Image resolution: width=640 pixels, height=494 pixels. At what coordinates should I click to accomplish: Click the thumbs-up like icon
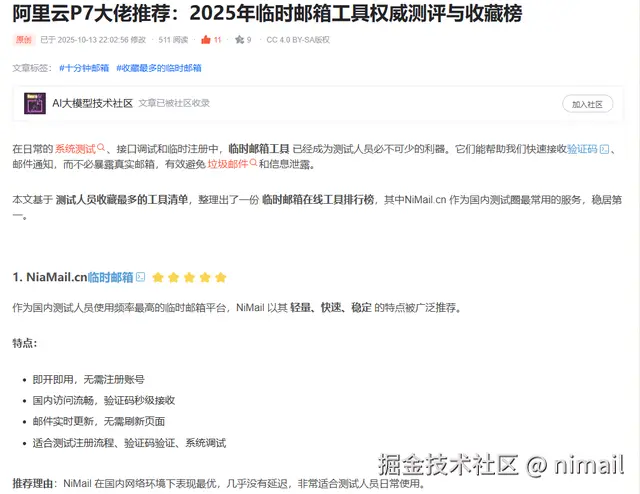206,40
